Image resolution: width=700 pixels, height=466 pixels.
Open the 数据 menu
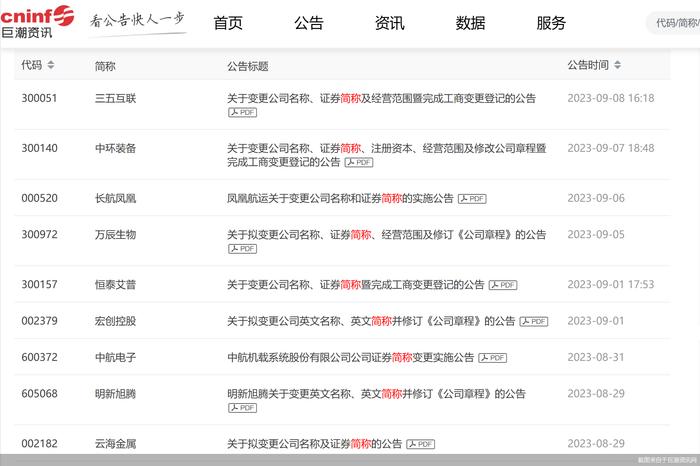click(x=471, y=23)
